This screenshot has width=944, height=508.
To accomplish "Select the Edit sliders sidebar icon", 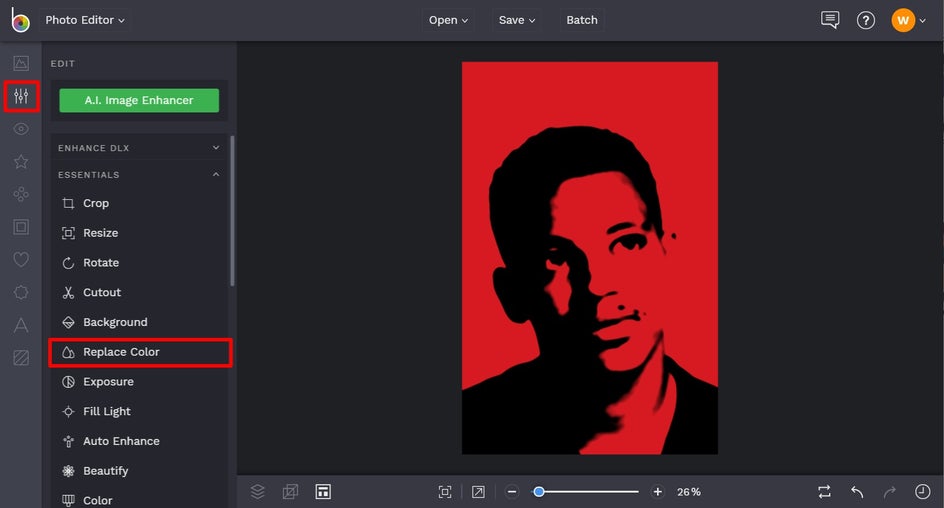I will 21,96.
